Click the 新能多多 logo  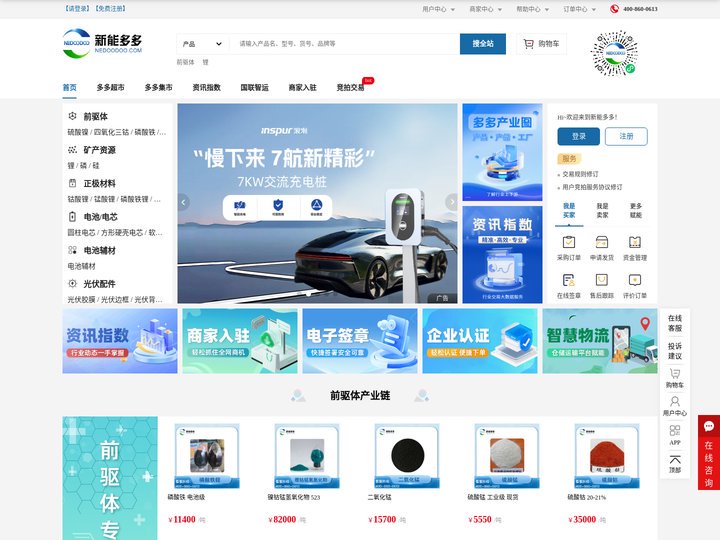[102, 44]
